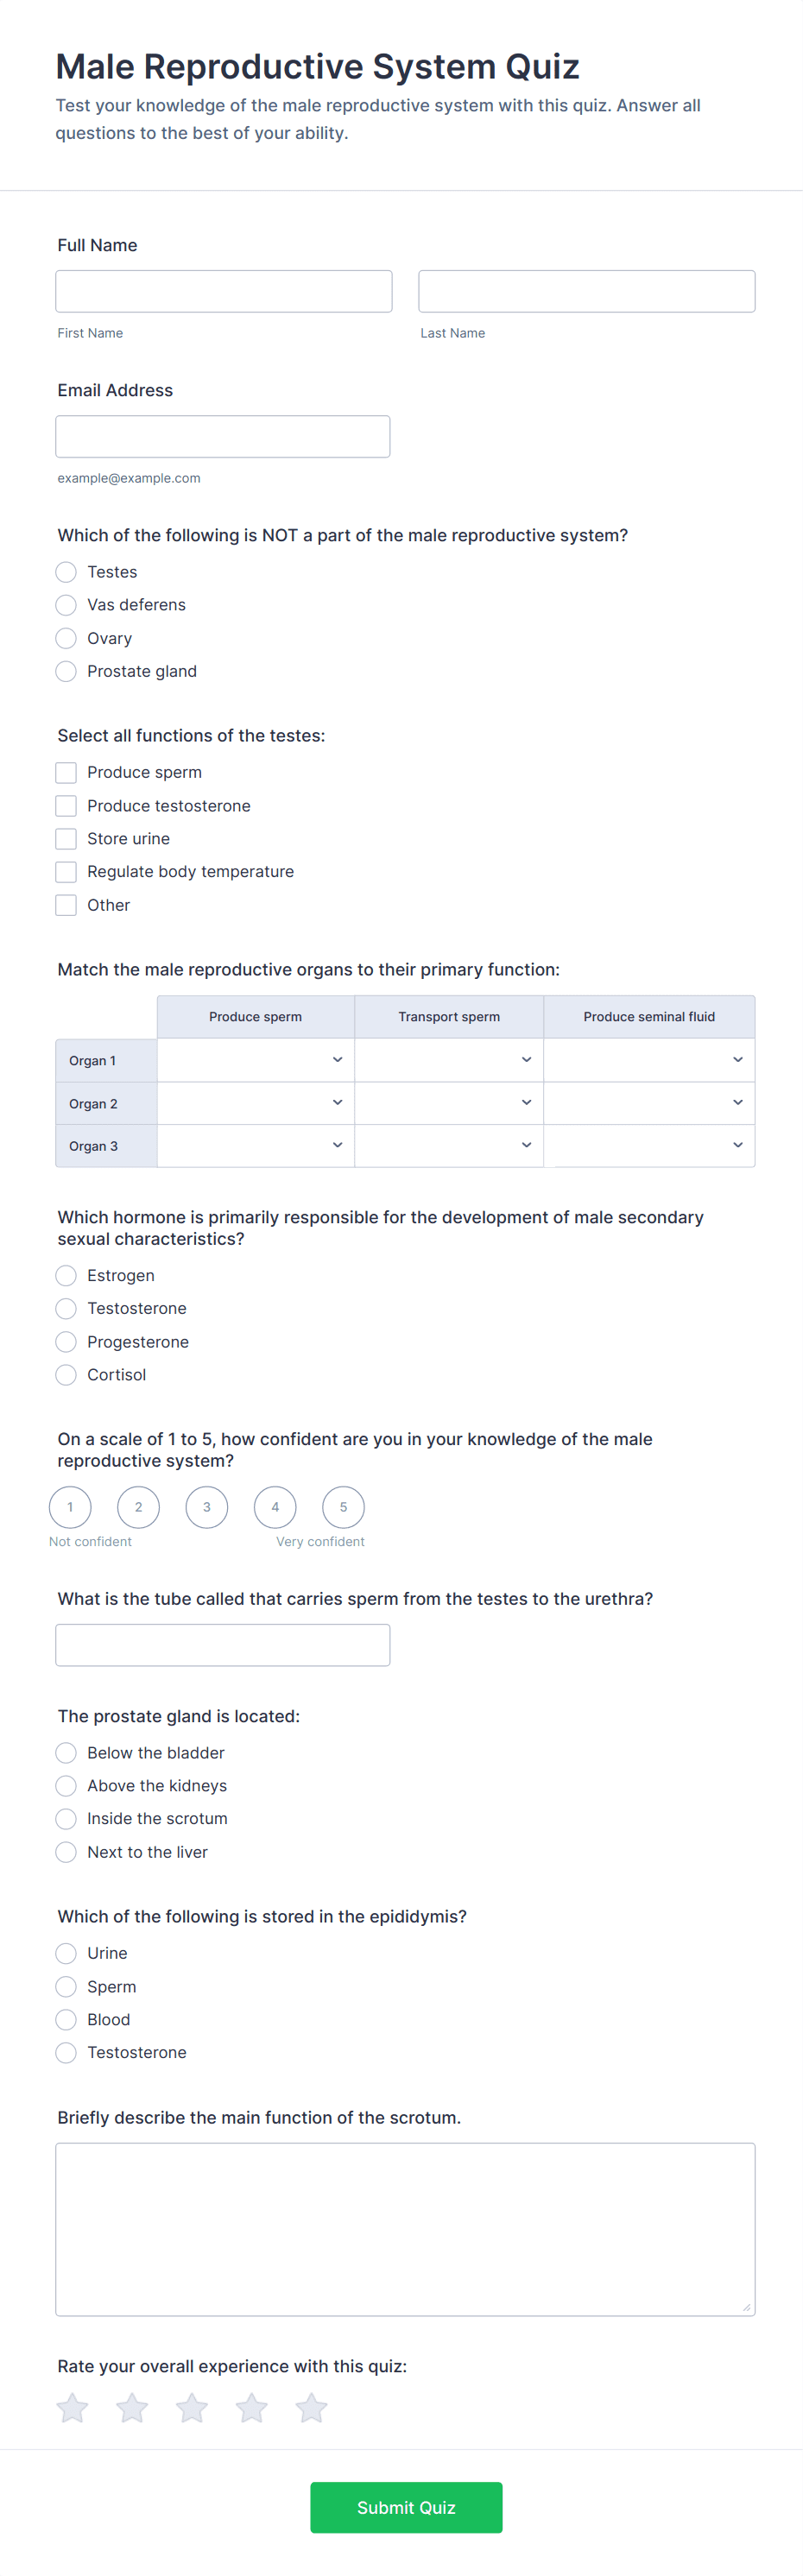Open the Organ 1 'Produce sperm' dropdown

point(255,1059)
